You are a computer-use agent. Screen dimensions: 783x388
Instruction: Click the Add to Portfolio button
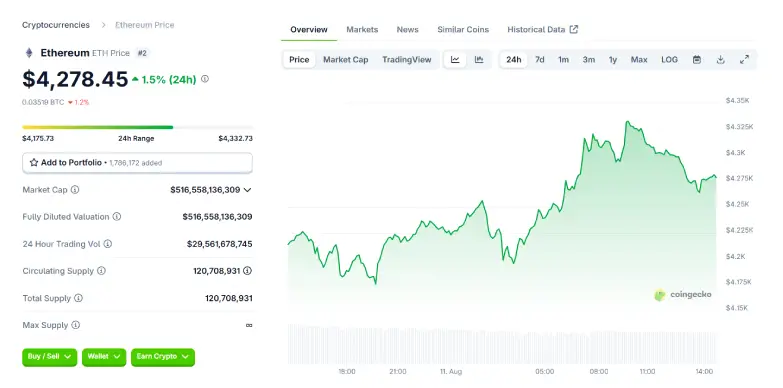click(137, 163)
